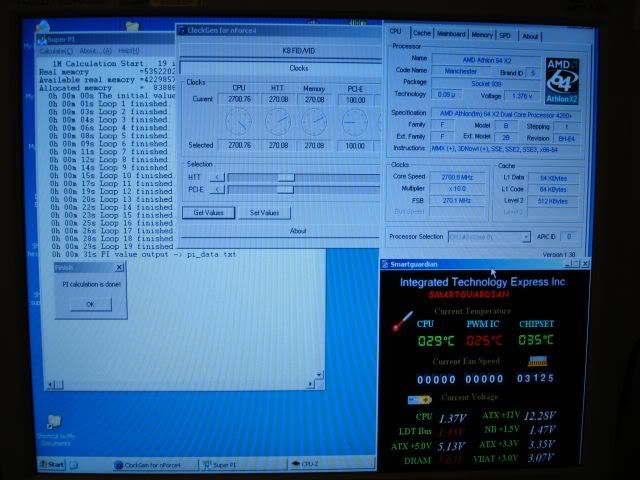The width and height of the screenshot is (640, 480).
Task: Switch to the CPU tab in CPU-Z
Action: [395, 31]
